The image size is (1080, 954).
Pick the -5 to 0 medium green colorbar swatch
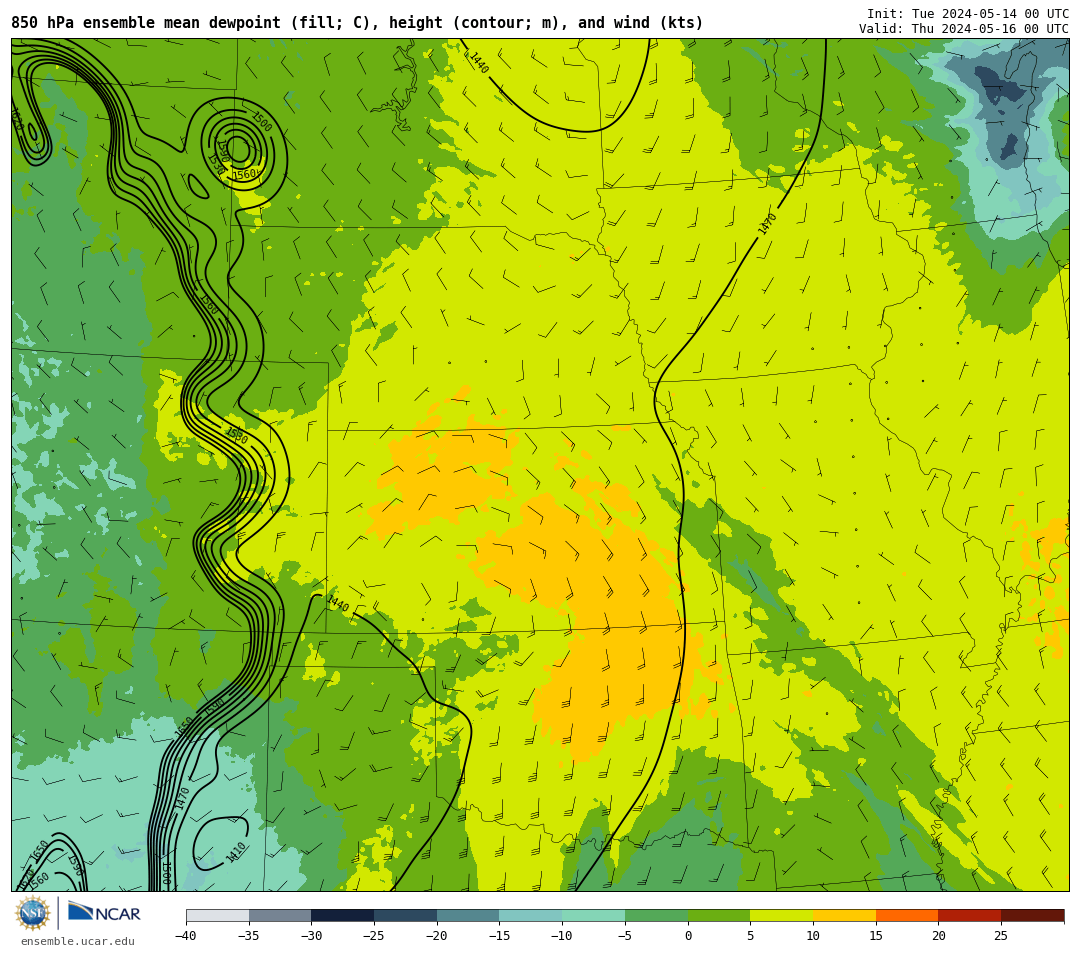tap(656, 915)
